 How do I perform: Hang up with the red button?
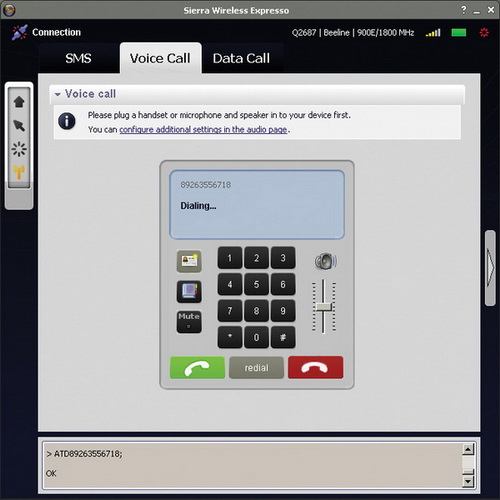coord(315,368)
